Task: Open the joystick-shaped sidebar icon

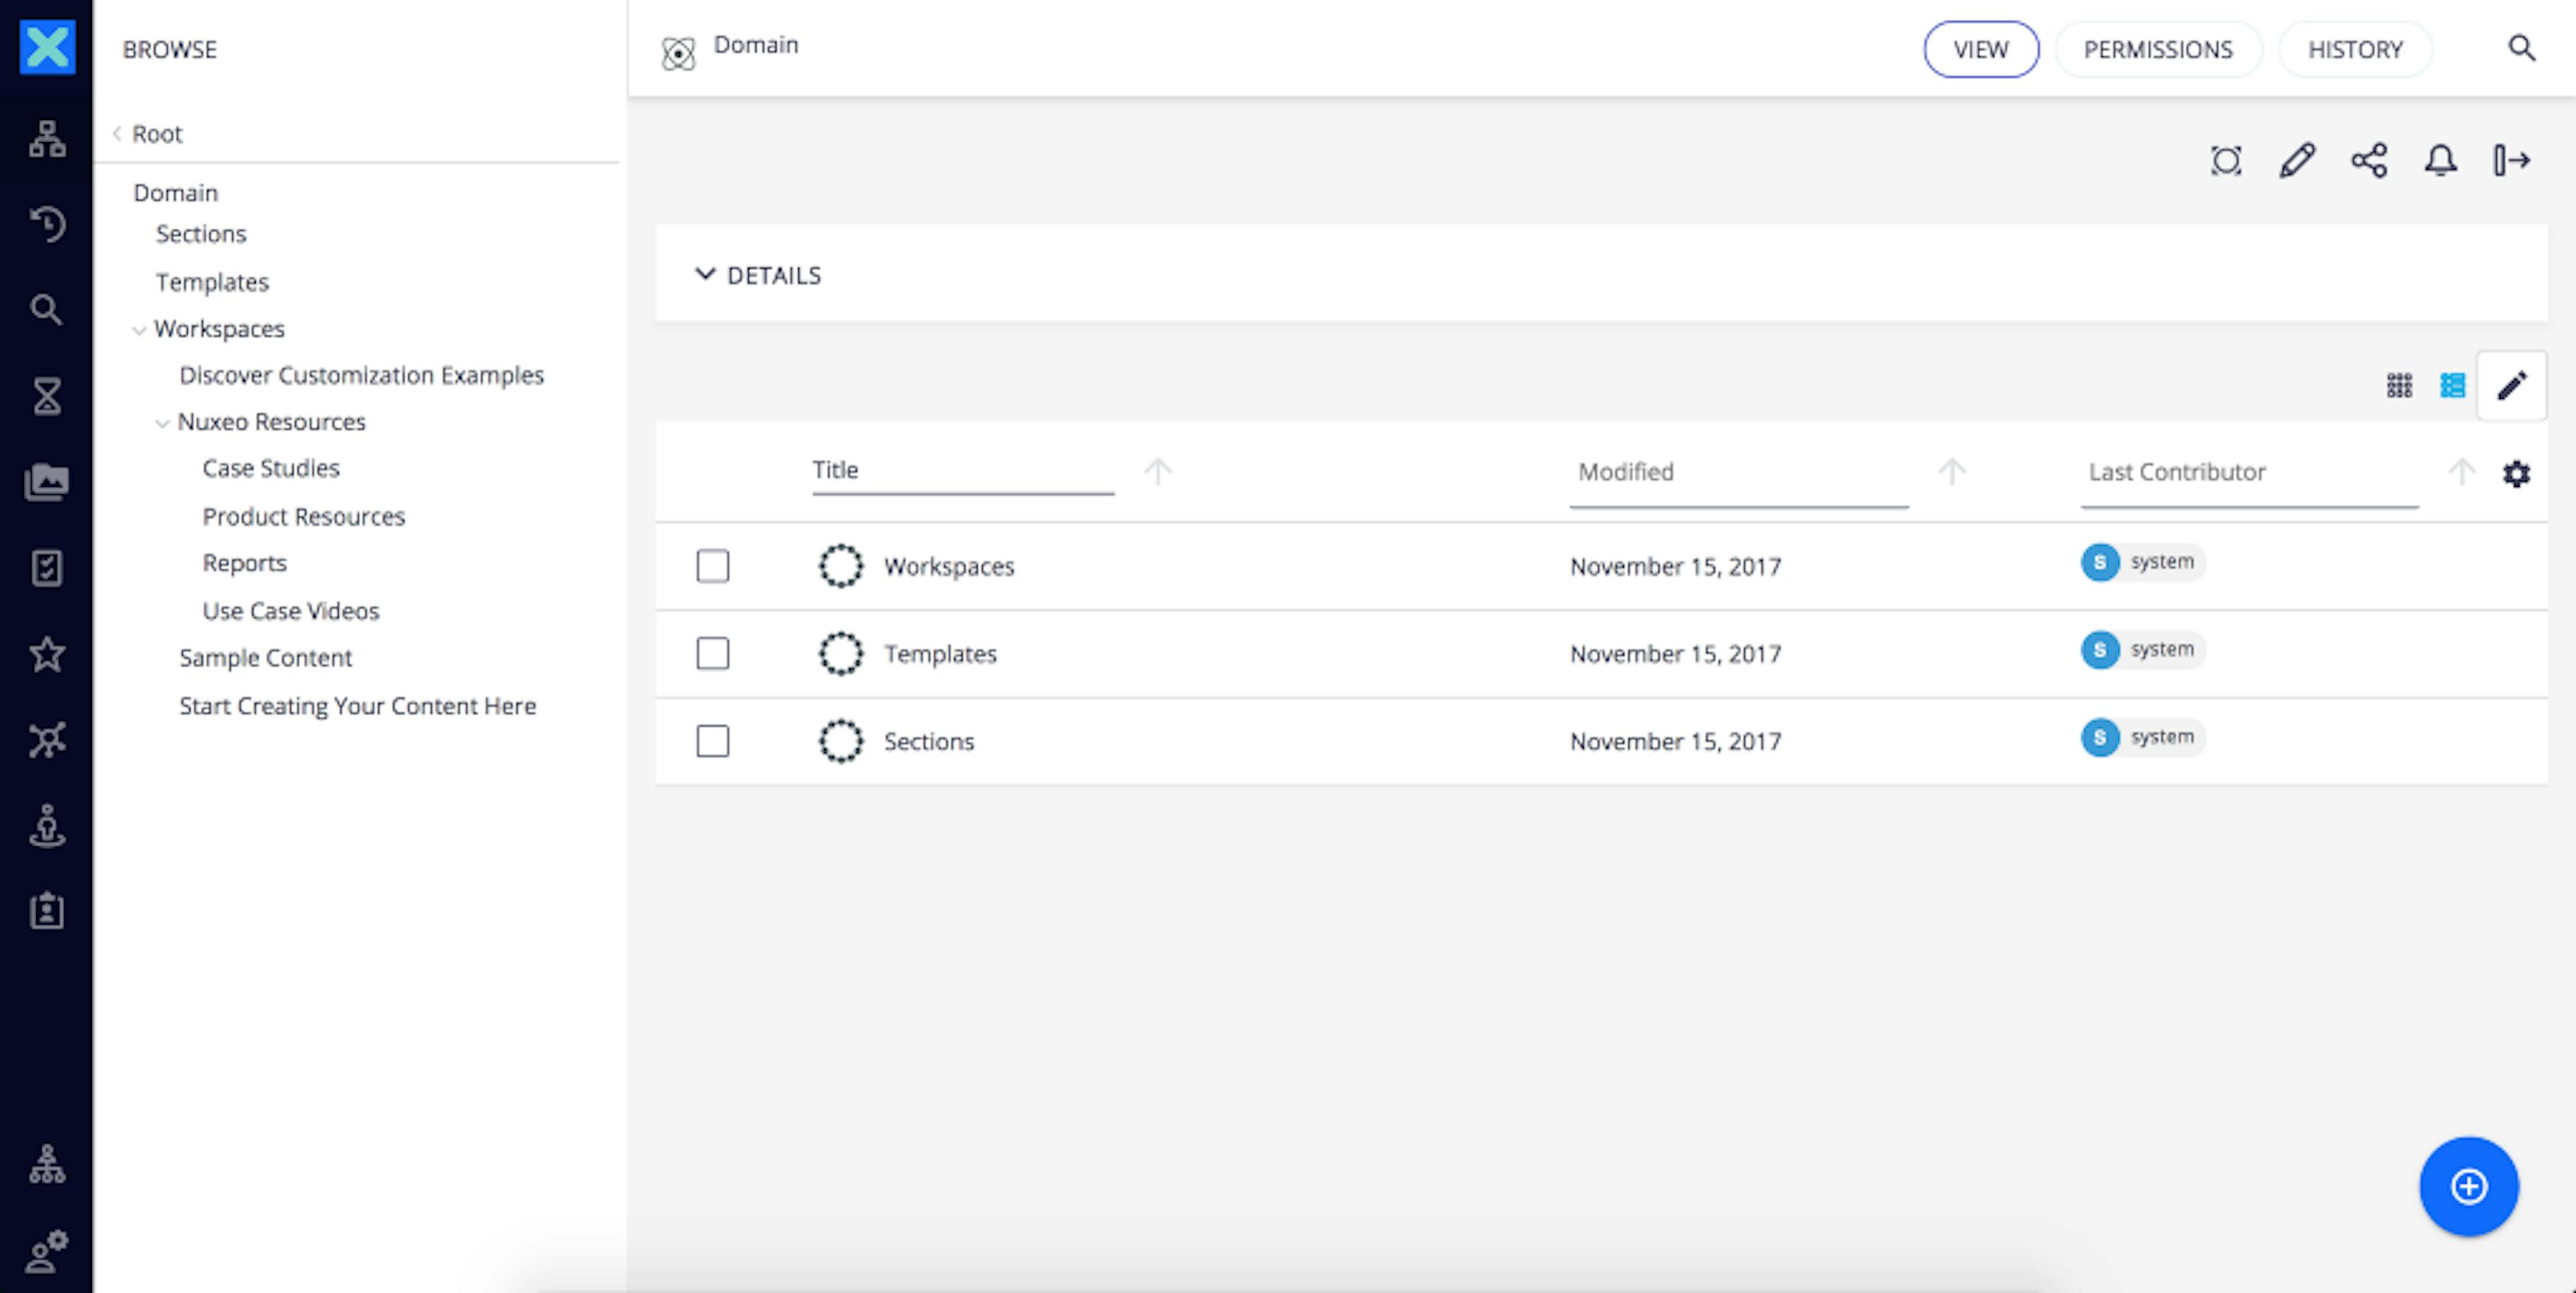Action: [x=47, y=826]
